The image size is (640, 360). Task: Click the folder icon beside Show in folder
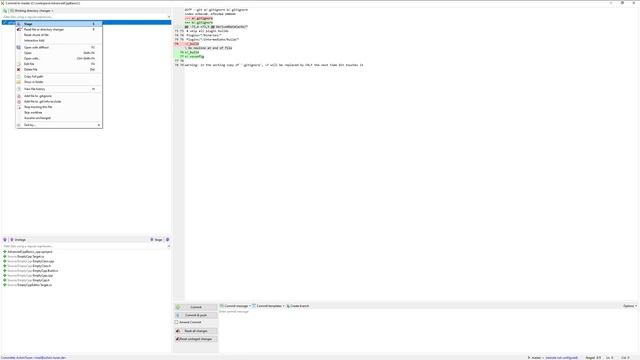18,82
